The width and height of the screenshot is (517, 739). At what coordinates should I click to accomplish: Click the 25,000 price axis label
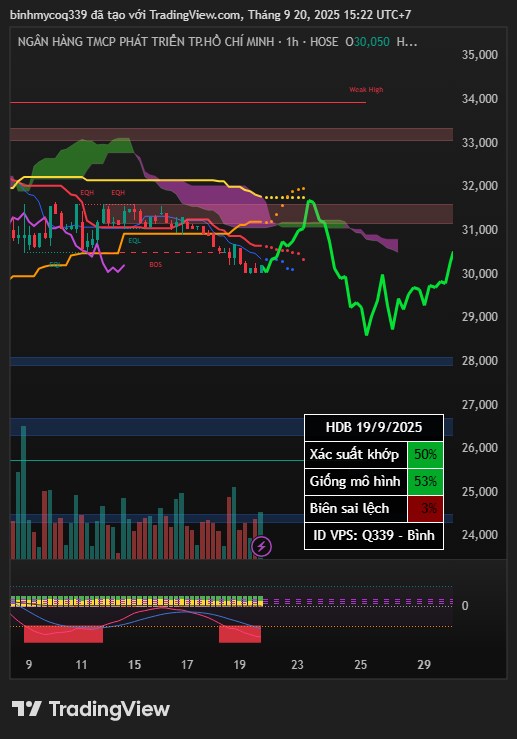479,492
